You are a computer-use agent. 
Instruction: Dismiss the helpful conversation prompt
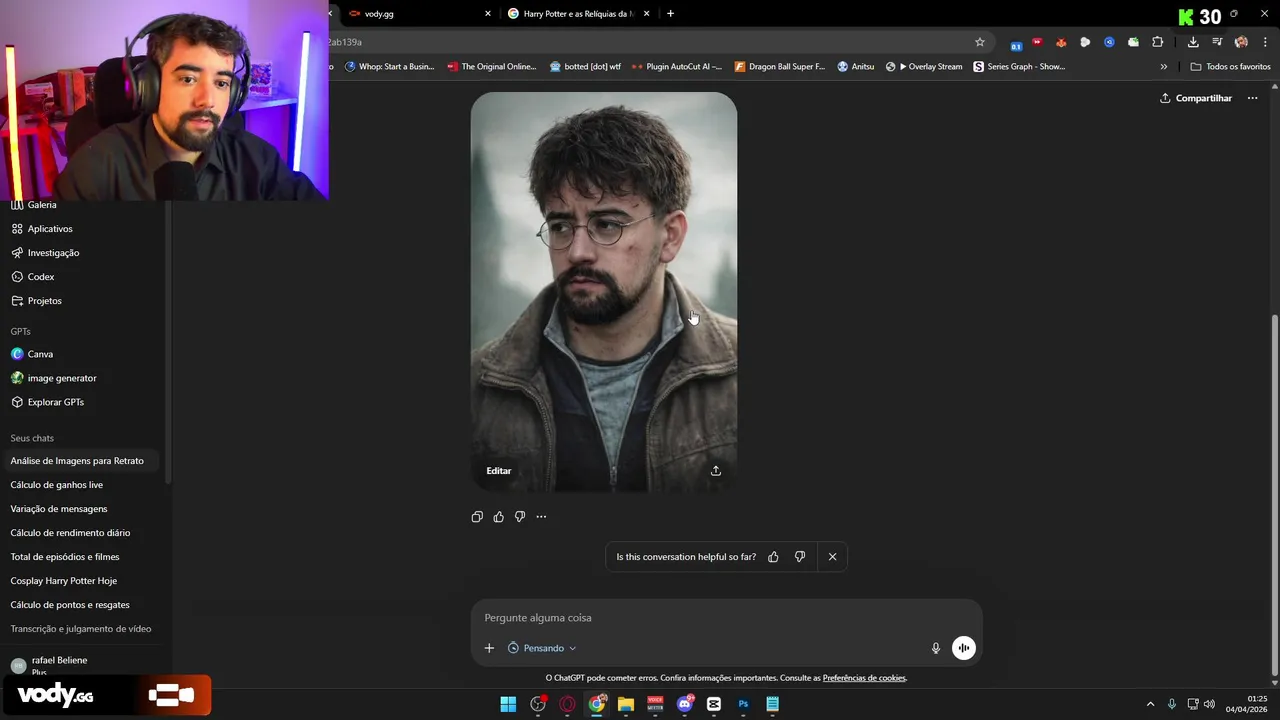click(832, 557)
